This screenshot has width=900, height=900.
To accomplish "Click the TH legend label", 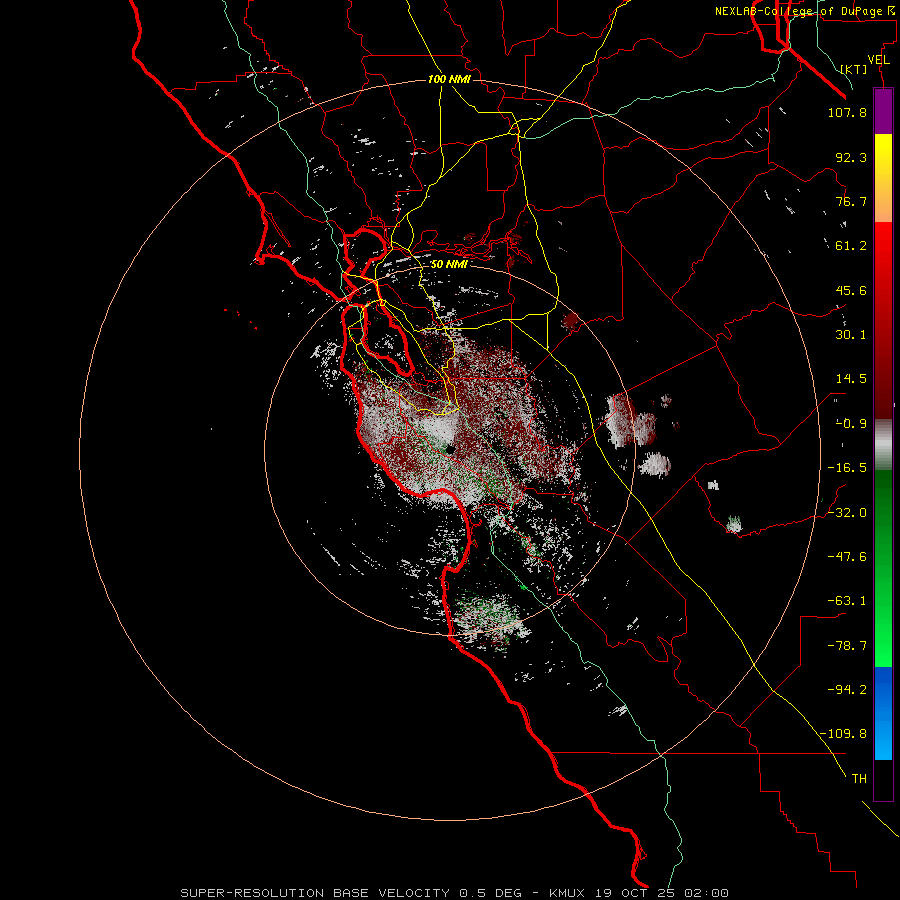I will pyautogui.click(x=859, y=779).
